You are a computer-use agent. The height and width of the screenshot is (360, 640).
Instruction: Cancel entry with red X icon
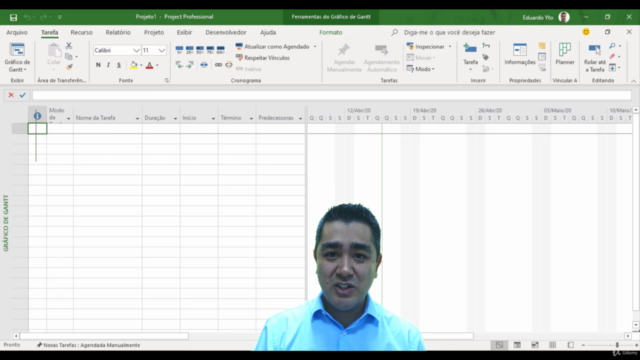11,95
